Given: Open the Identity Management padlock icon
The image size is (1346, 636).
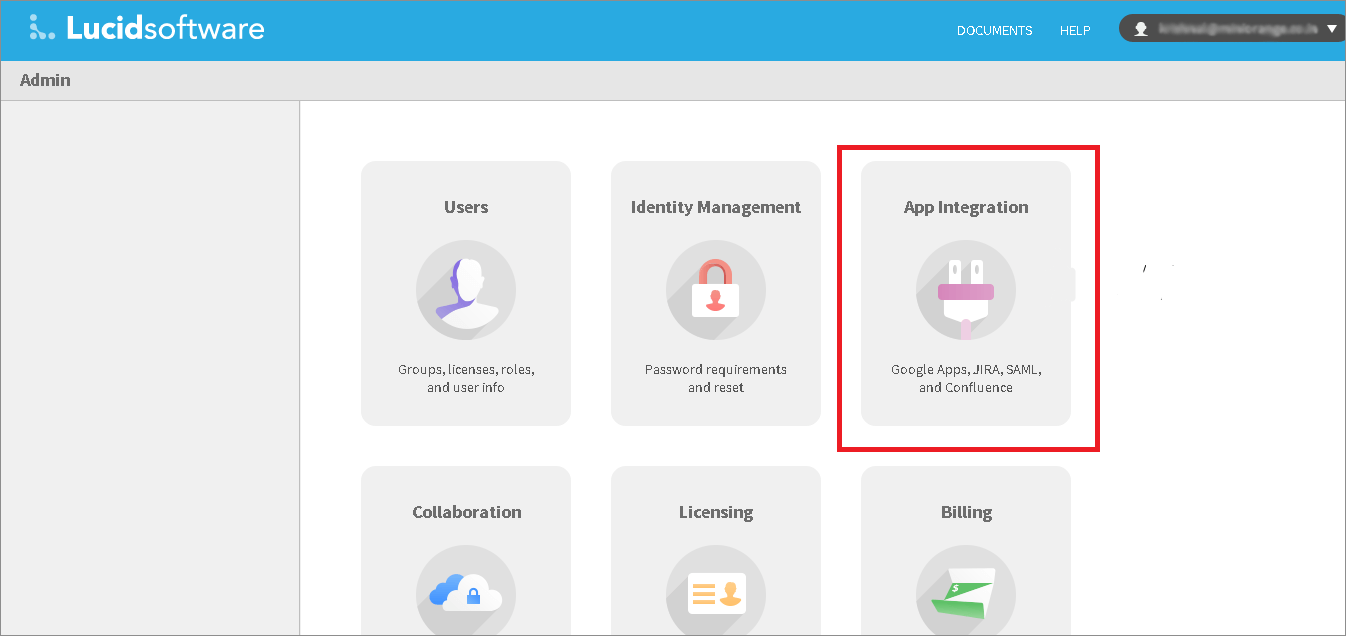Looking at the screenshot, I should tap(716, 291).
